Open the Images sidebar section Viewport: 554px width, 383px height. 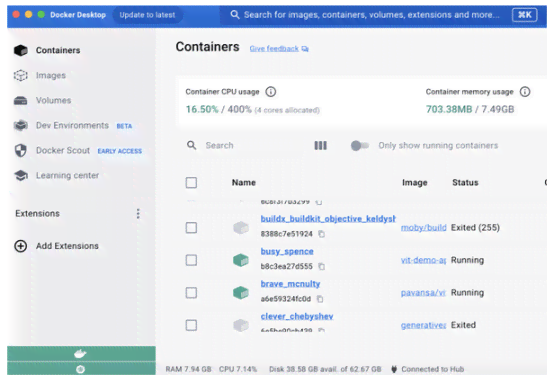point(51,75)
